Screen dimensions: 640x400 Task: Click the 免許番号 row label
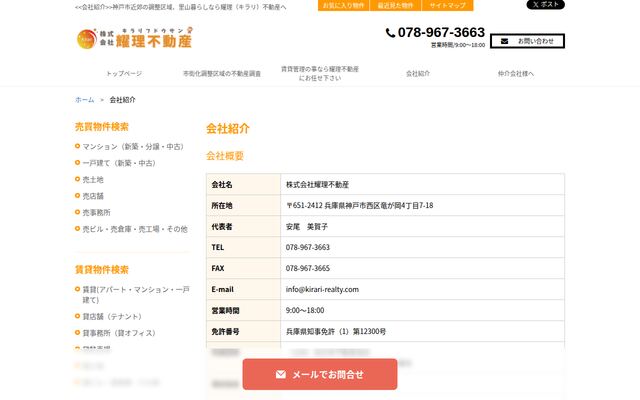(x=225, y=331)
